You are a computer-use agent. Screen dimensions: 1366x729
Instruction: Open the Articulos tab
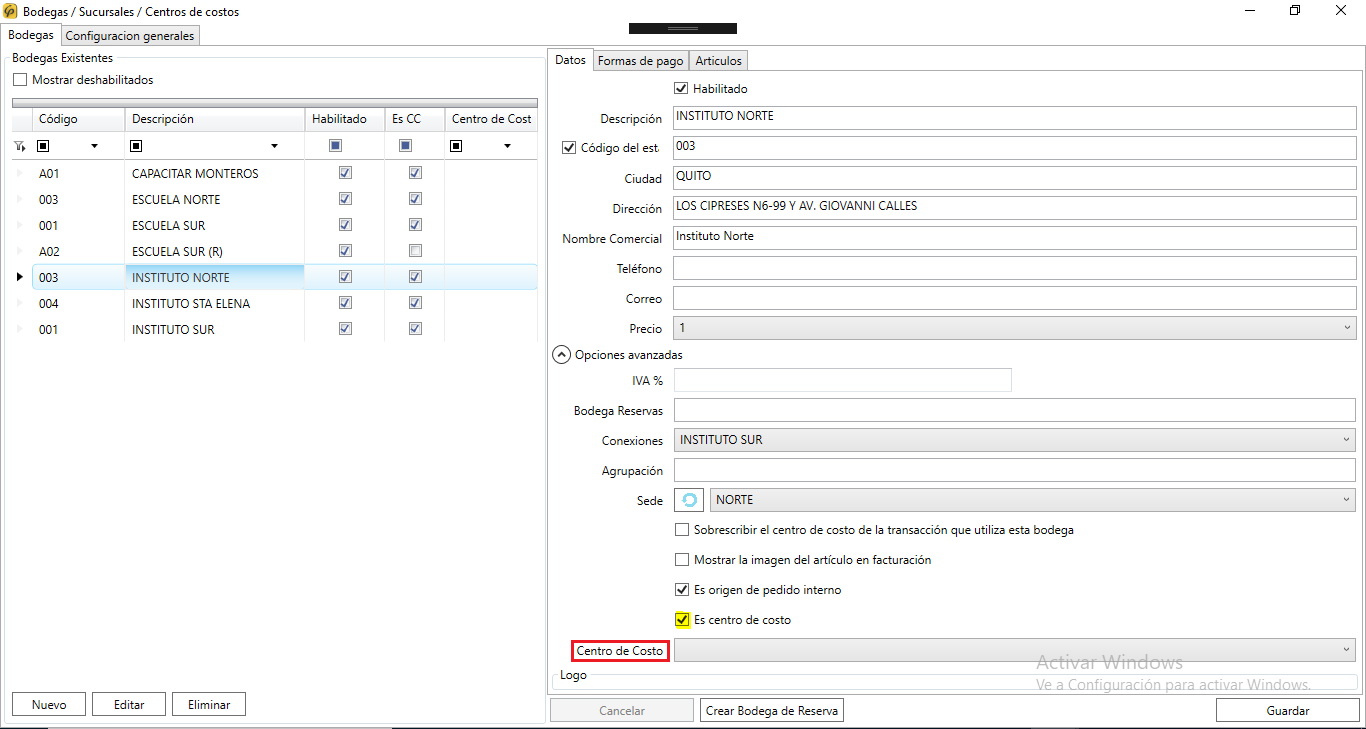tap(718, 61)
